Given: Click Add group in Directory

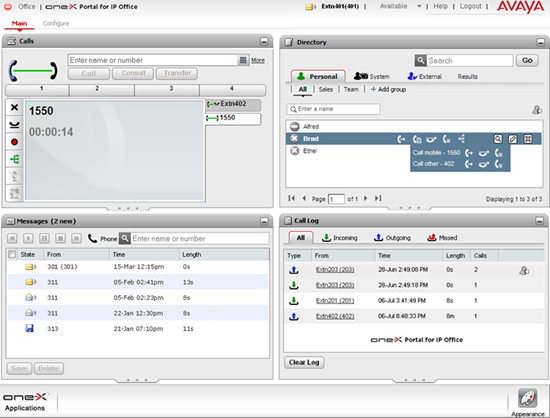Looking at the screenshot, I should click(x=388, y=89).
